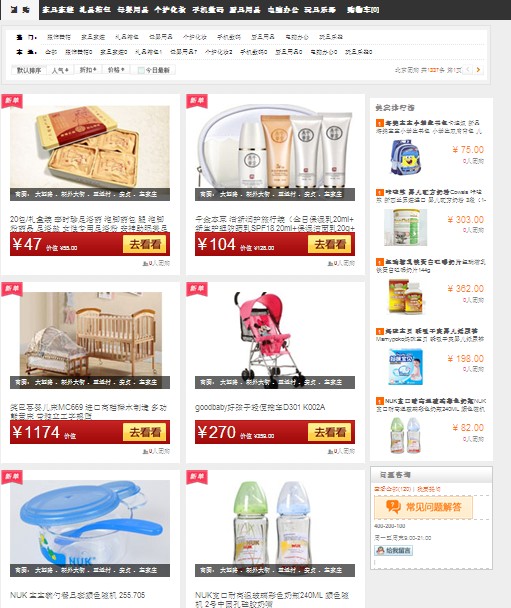Go to next page with orange arrow
Screen dimensions: 511x608
pyautogui.click(x=478, y=70)
